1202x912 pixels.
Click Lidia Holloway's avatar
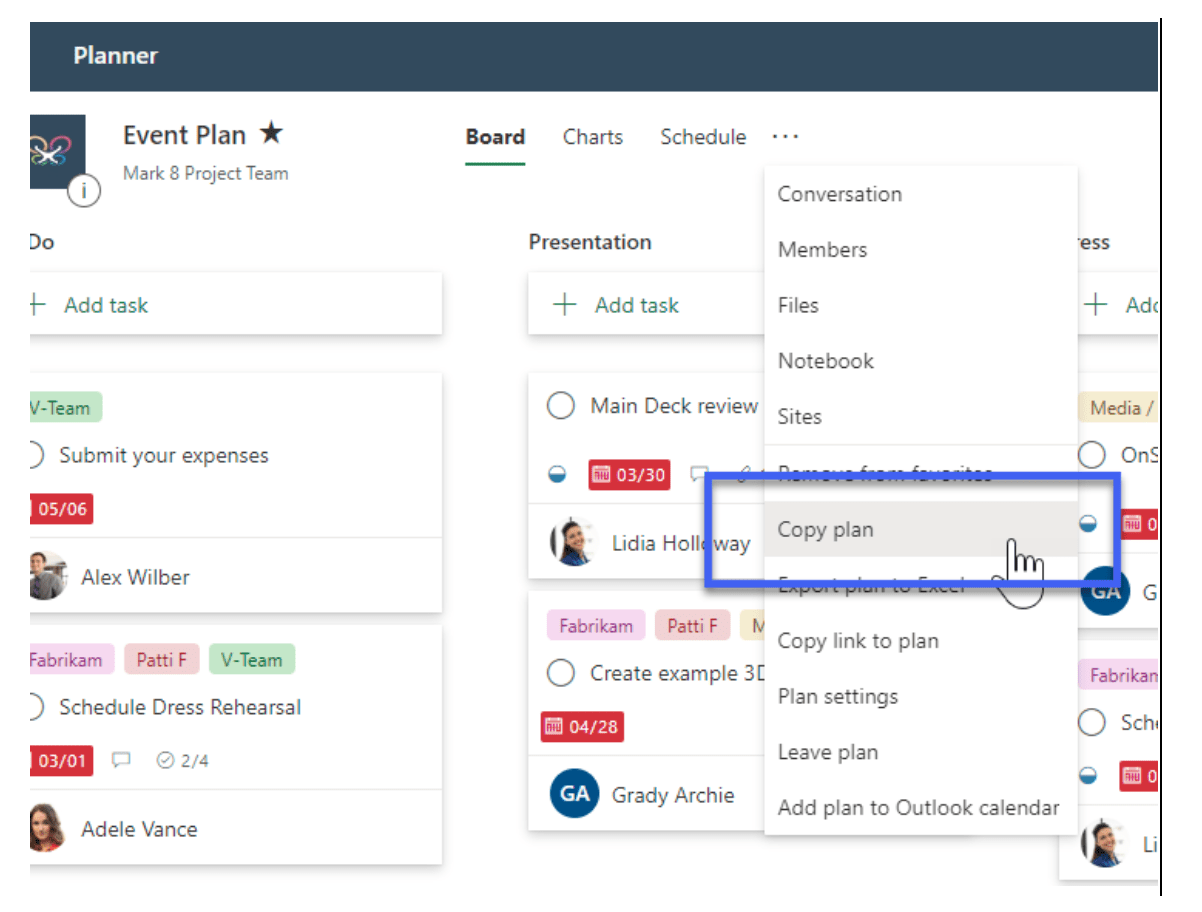(573, 543)
